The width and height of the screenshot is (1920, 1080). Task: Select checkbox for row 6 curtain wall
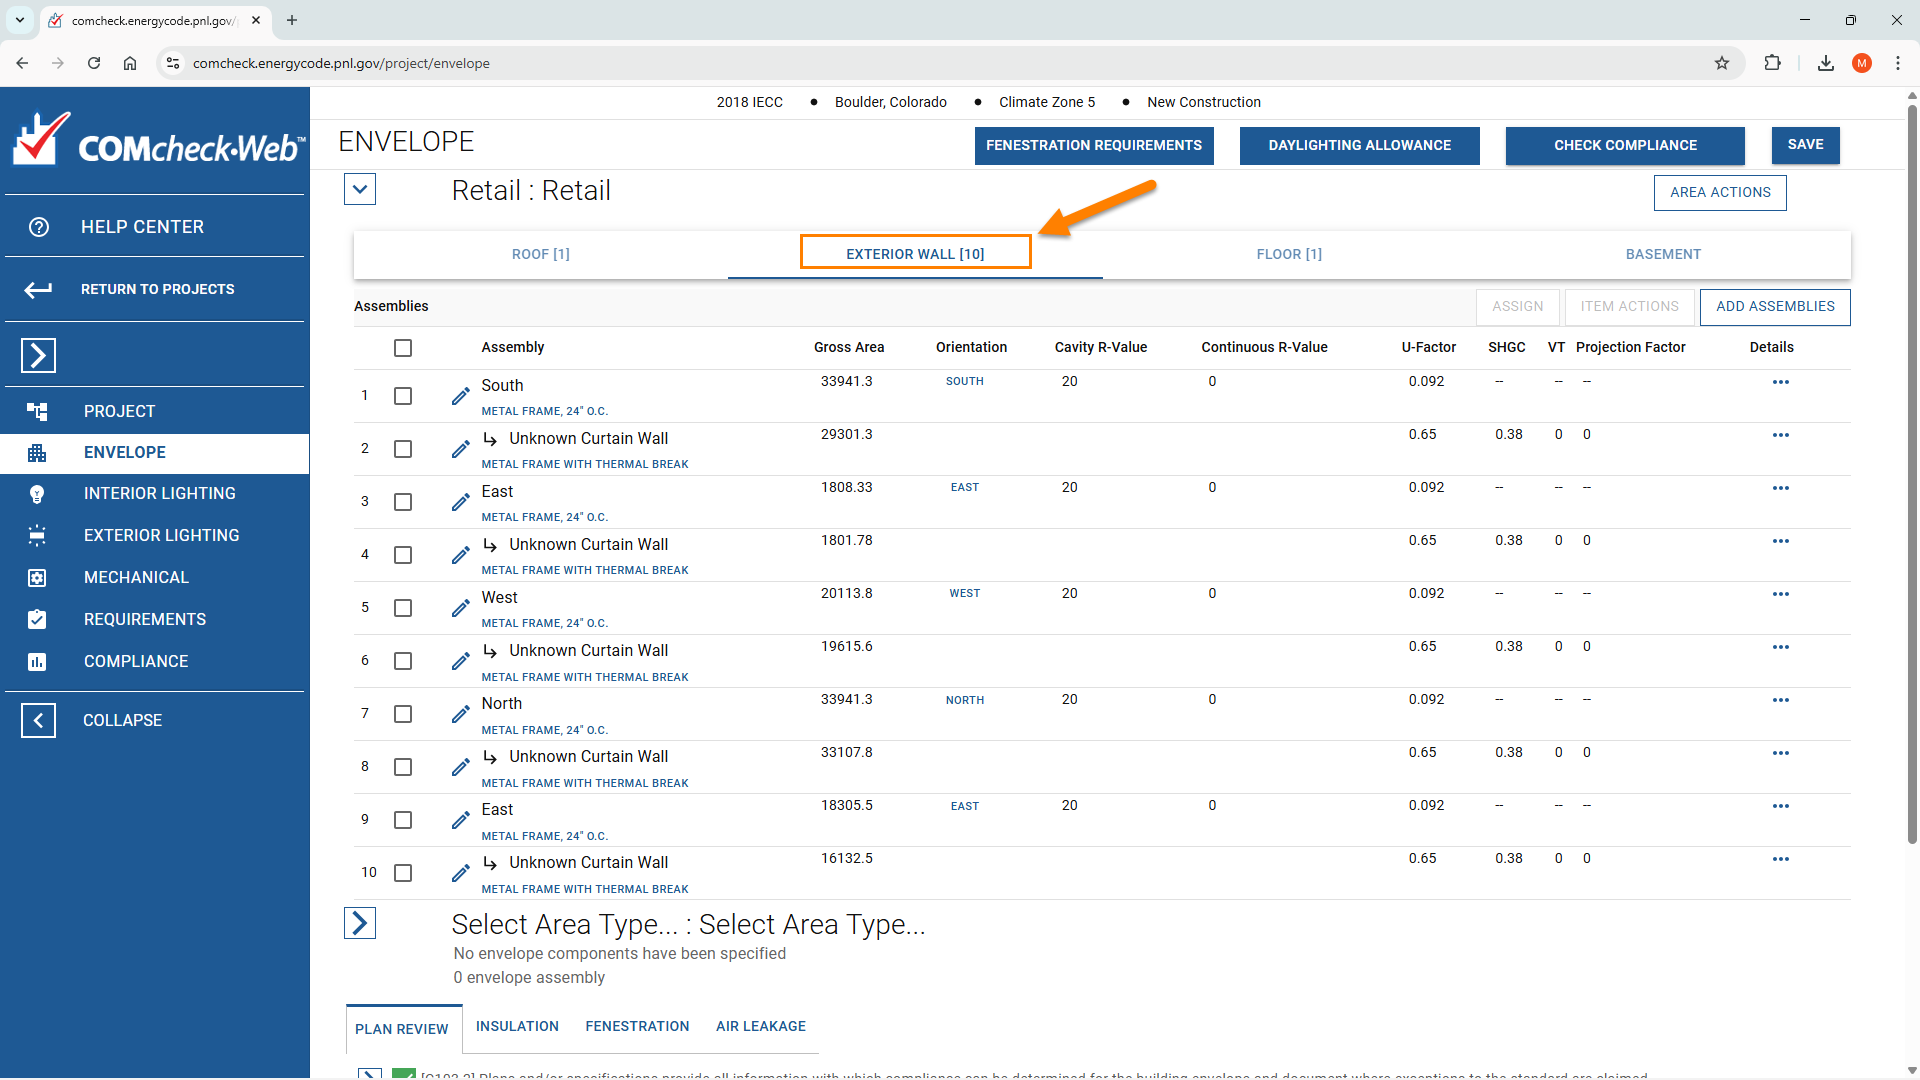pyautogui.click(x=403, y=661)
